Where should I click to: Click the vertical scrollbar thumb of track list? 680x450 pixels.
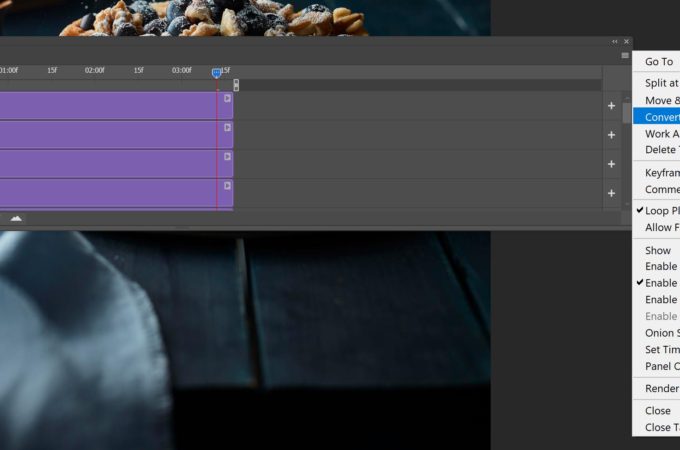tap(627, 113)
